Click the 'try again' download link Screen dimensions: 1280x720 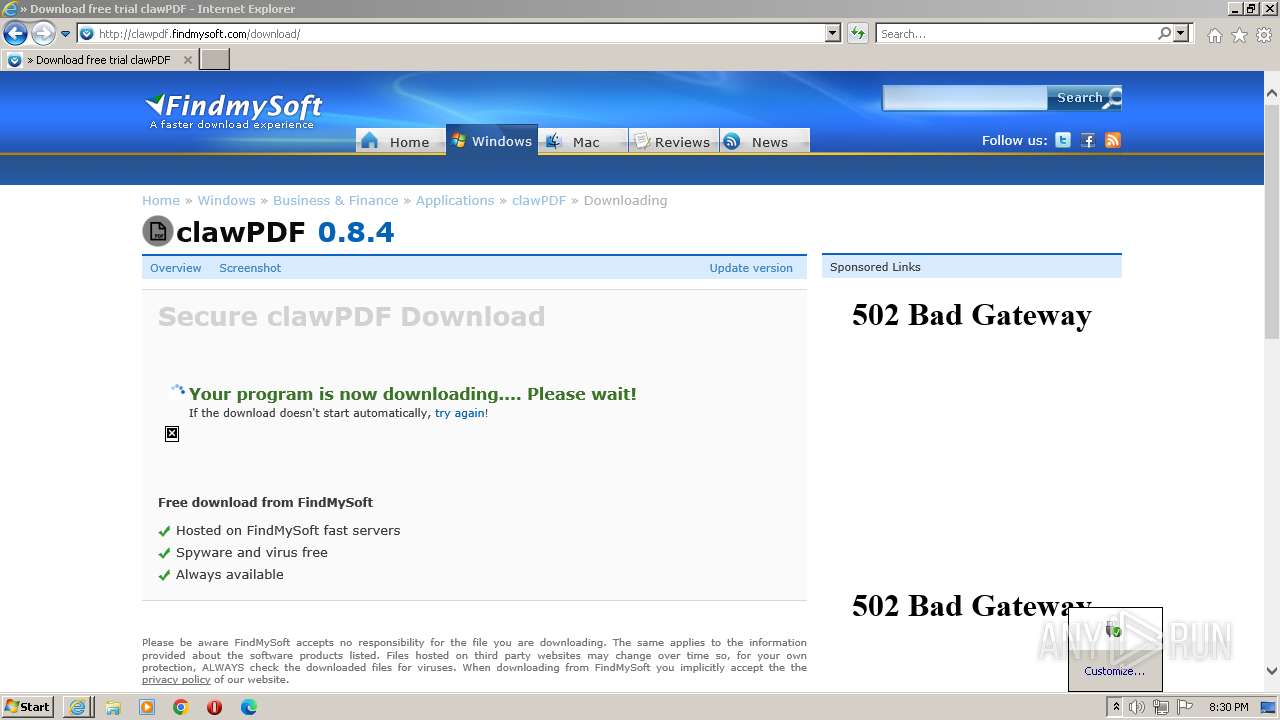coord(460,413)
